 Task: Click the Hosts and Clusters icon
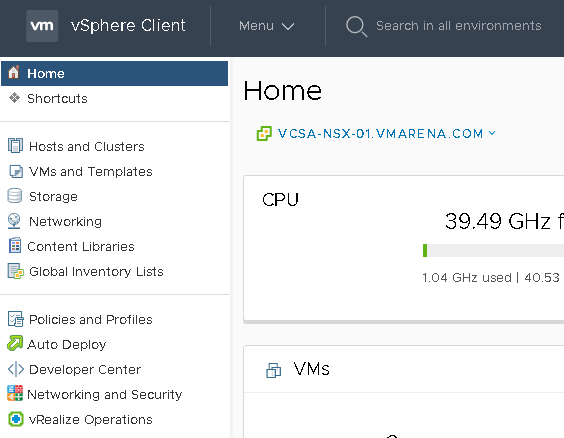click(x=15, y=146)
